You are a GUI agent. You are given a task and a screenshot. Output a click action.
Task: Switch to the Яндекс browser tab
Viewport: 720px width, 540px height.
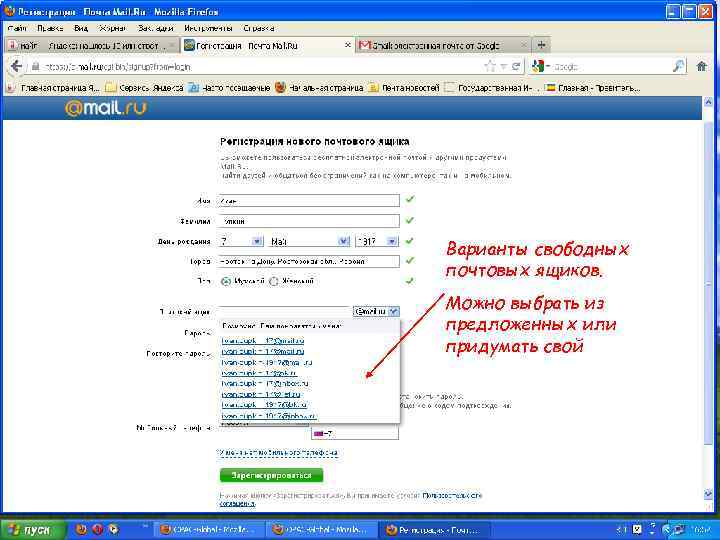click(91, 45)
